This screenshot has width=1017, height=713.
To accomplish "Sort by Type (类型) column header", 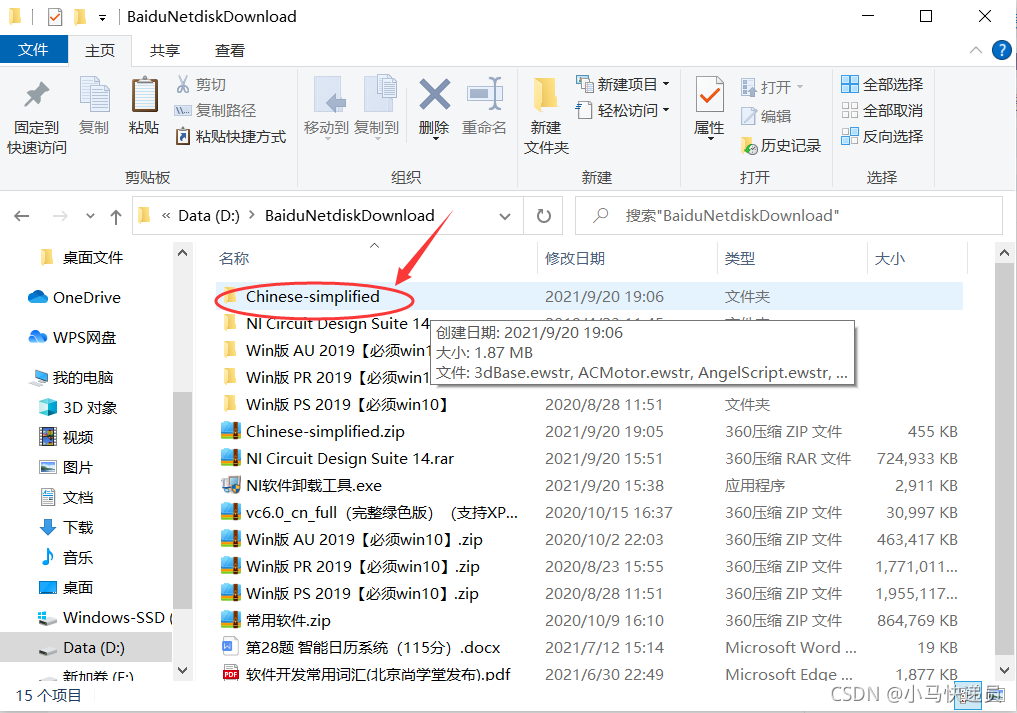I will [x=739, y=258].
